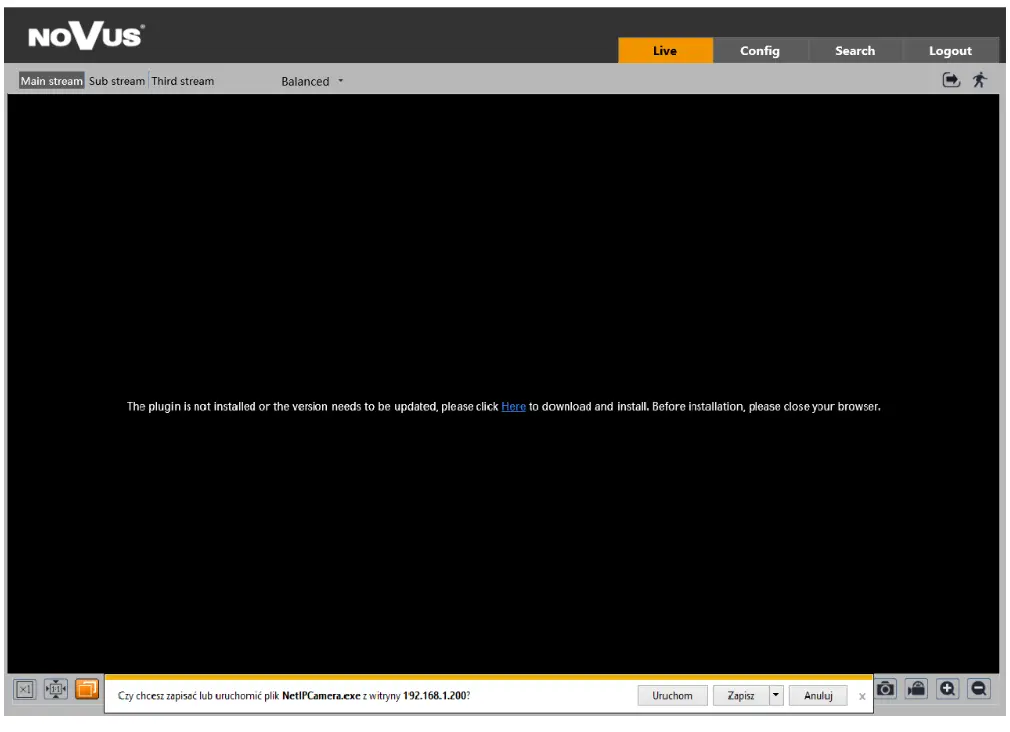
Task: Click the NetIPCamera.exe filename text
Action: (321, 696)
